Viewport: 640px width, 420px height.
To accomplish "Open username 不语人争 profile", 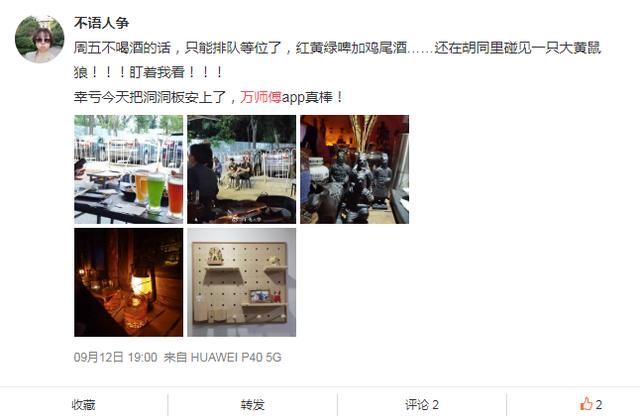I will pos(101,23).
